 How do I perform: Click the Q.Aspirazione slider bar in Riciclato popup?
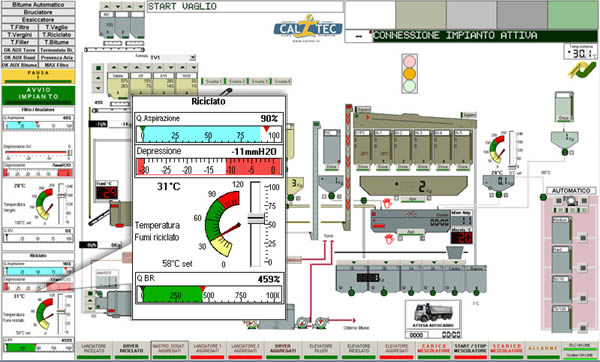[209, 135]
